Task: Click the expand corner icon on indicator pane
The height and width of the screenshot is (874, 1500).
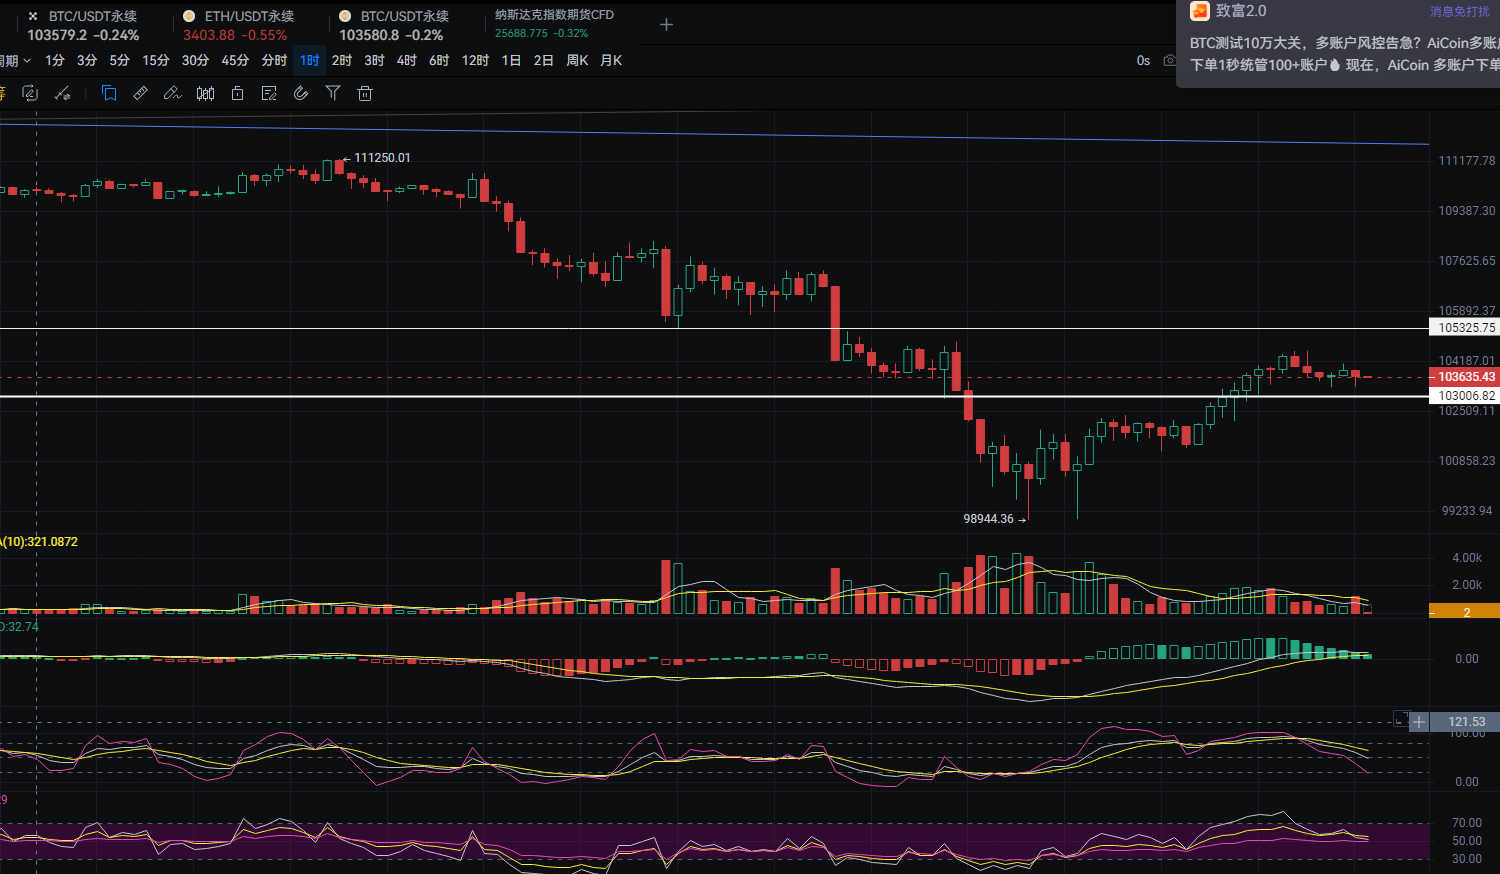Action: [1401, 719]
